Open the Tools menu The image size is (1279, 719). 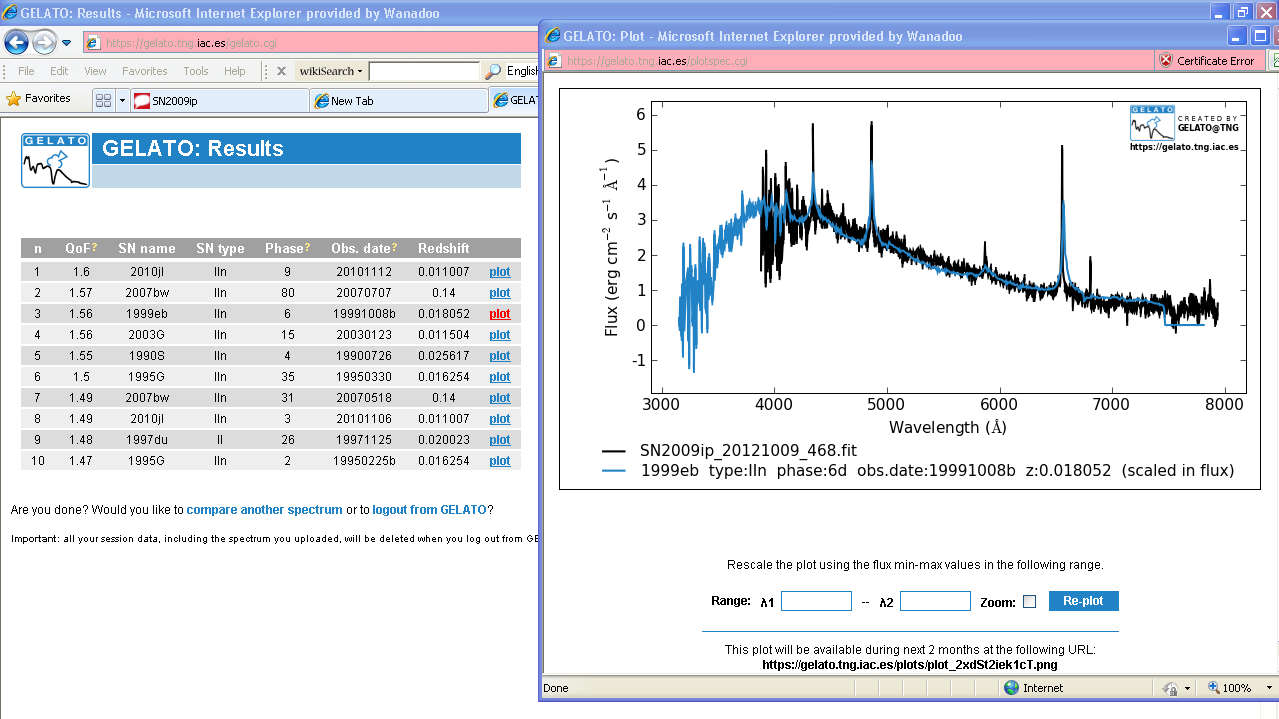pos(196,71)
